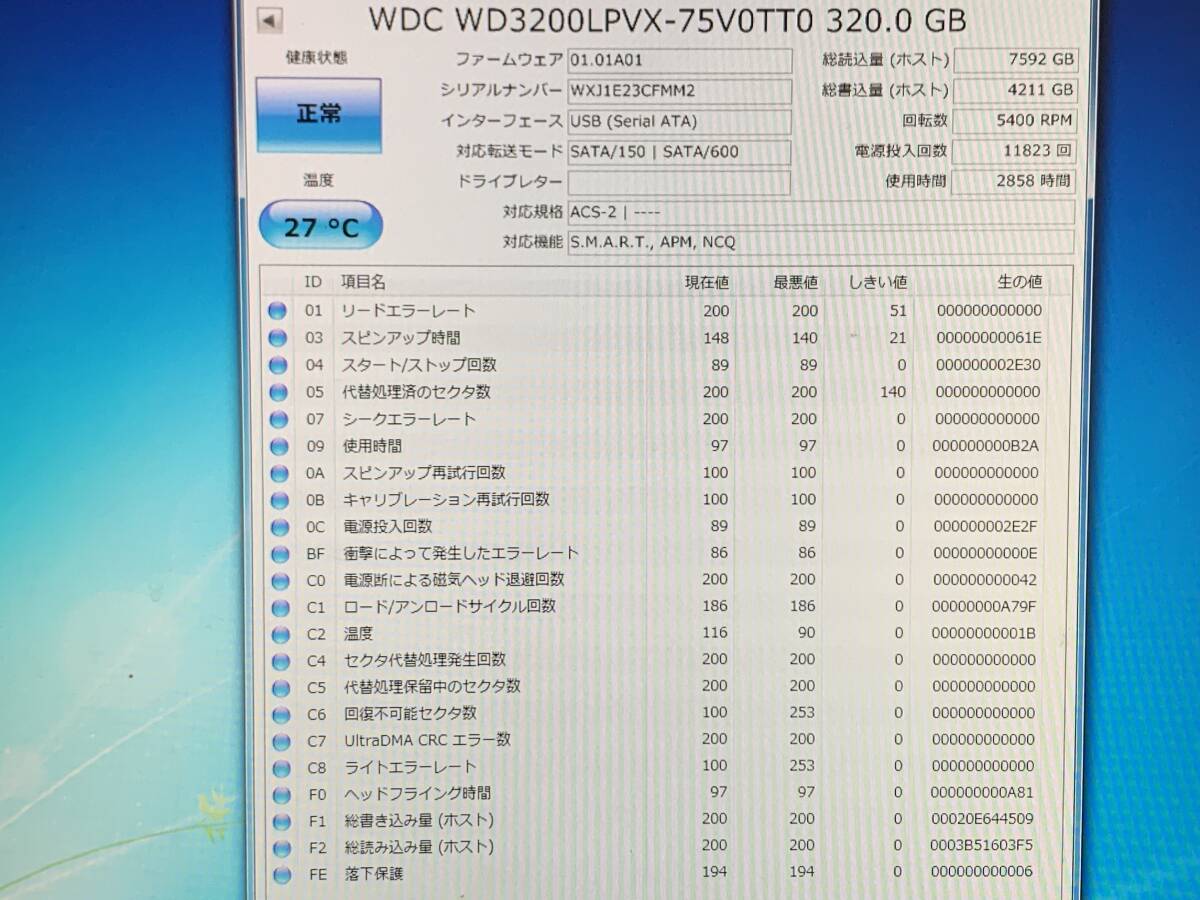Click status orb for リードエラーレート row
Viewport: 1200px width, 900px height.
point(277,311)
